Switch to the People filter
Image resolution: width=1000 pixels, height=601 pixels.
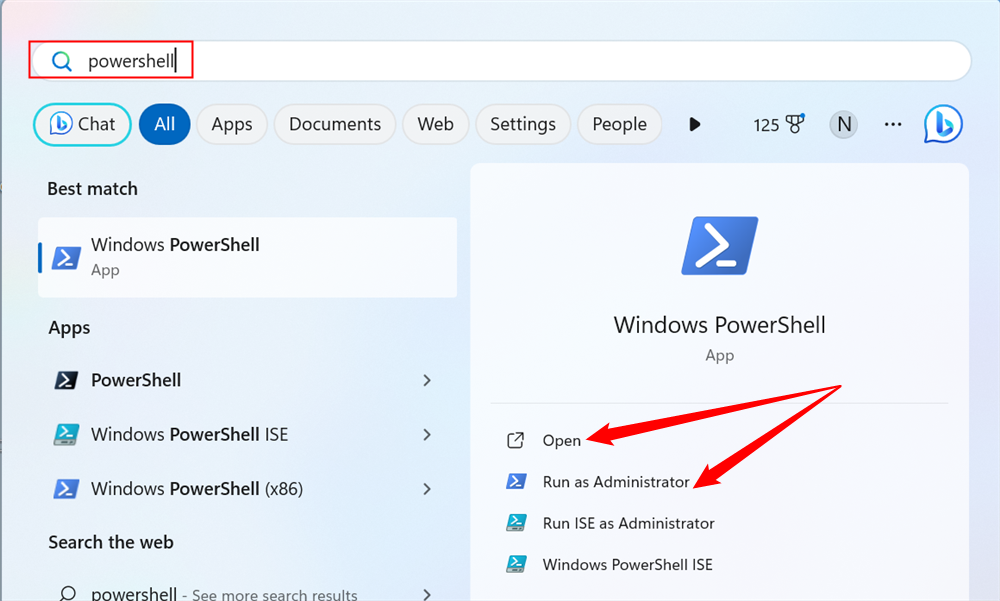pyautogui.click(x=619, y=124)
